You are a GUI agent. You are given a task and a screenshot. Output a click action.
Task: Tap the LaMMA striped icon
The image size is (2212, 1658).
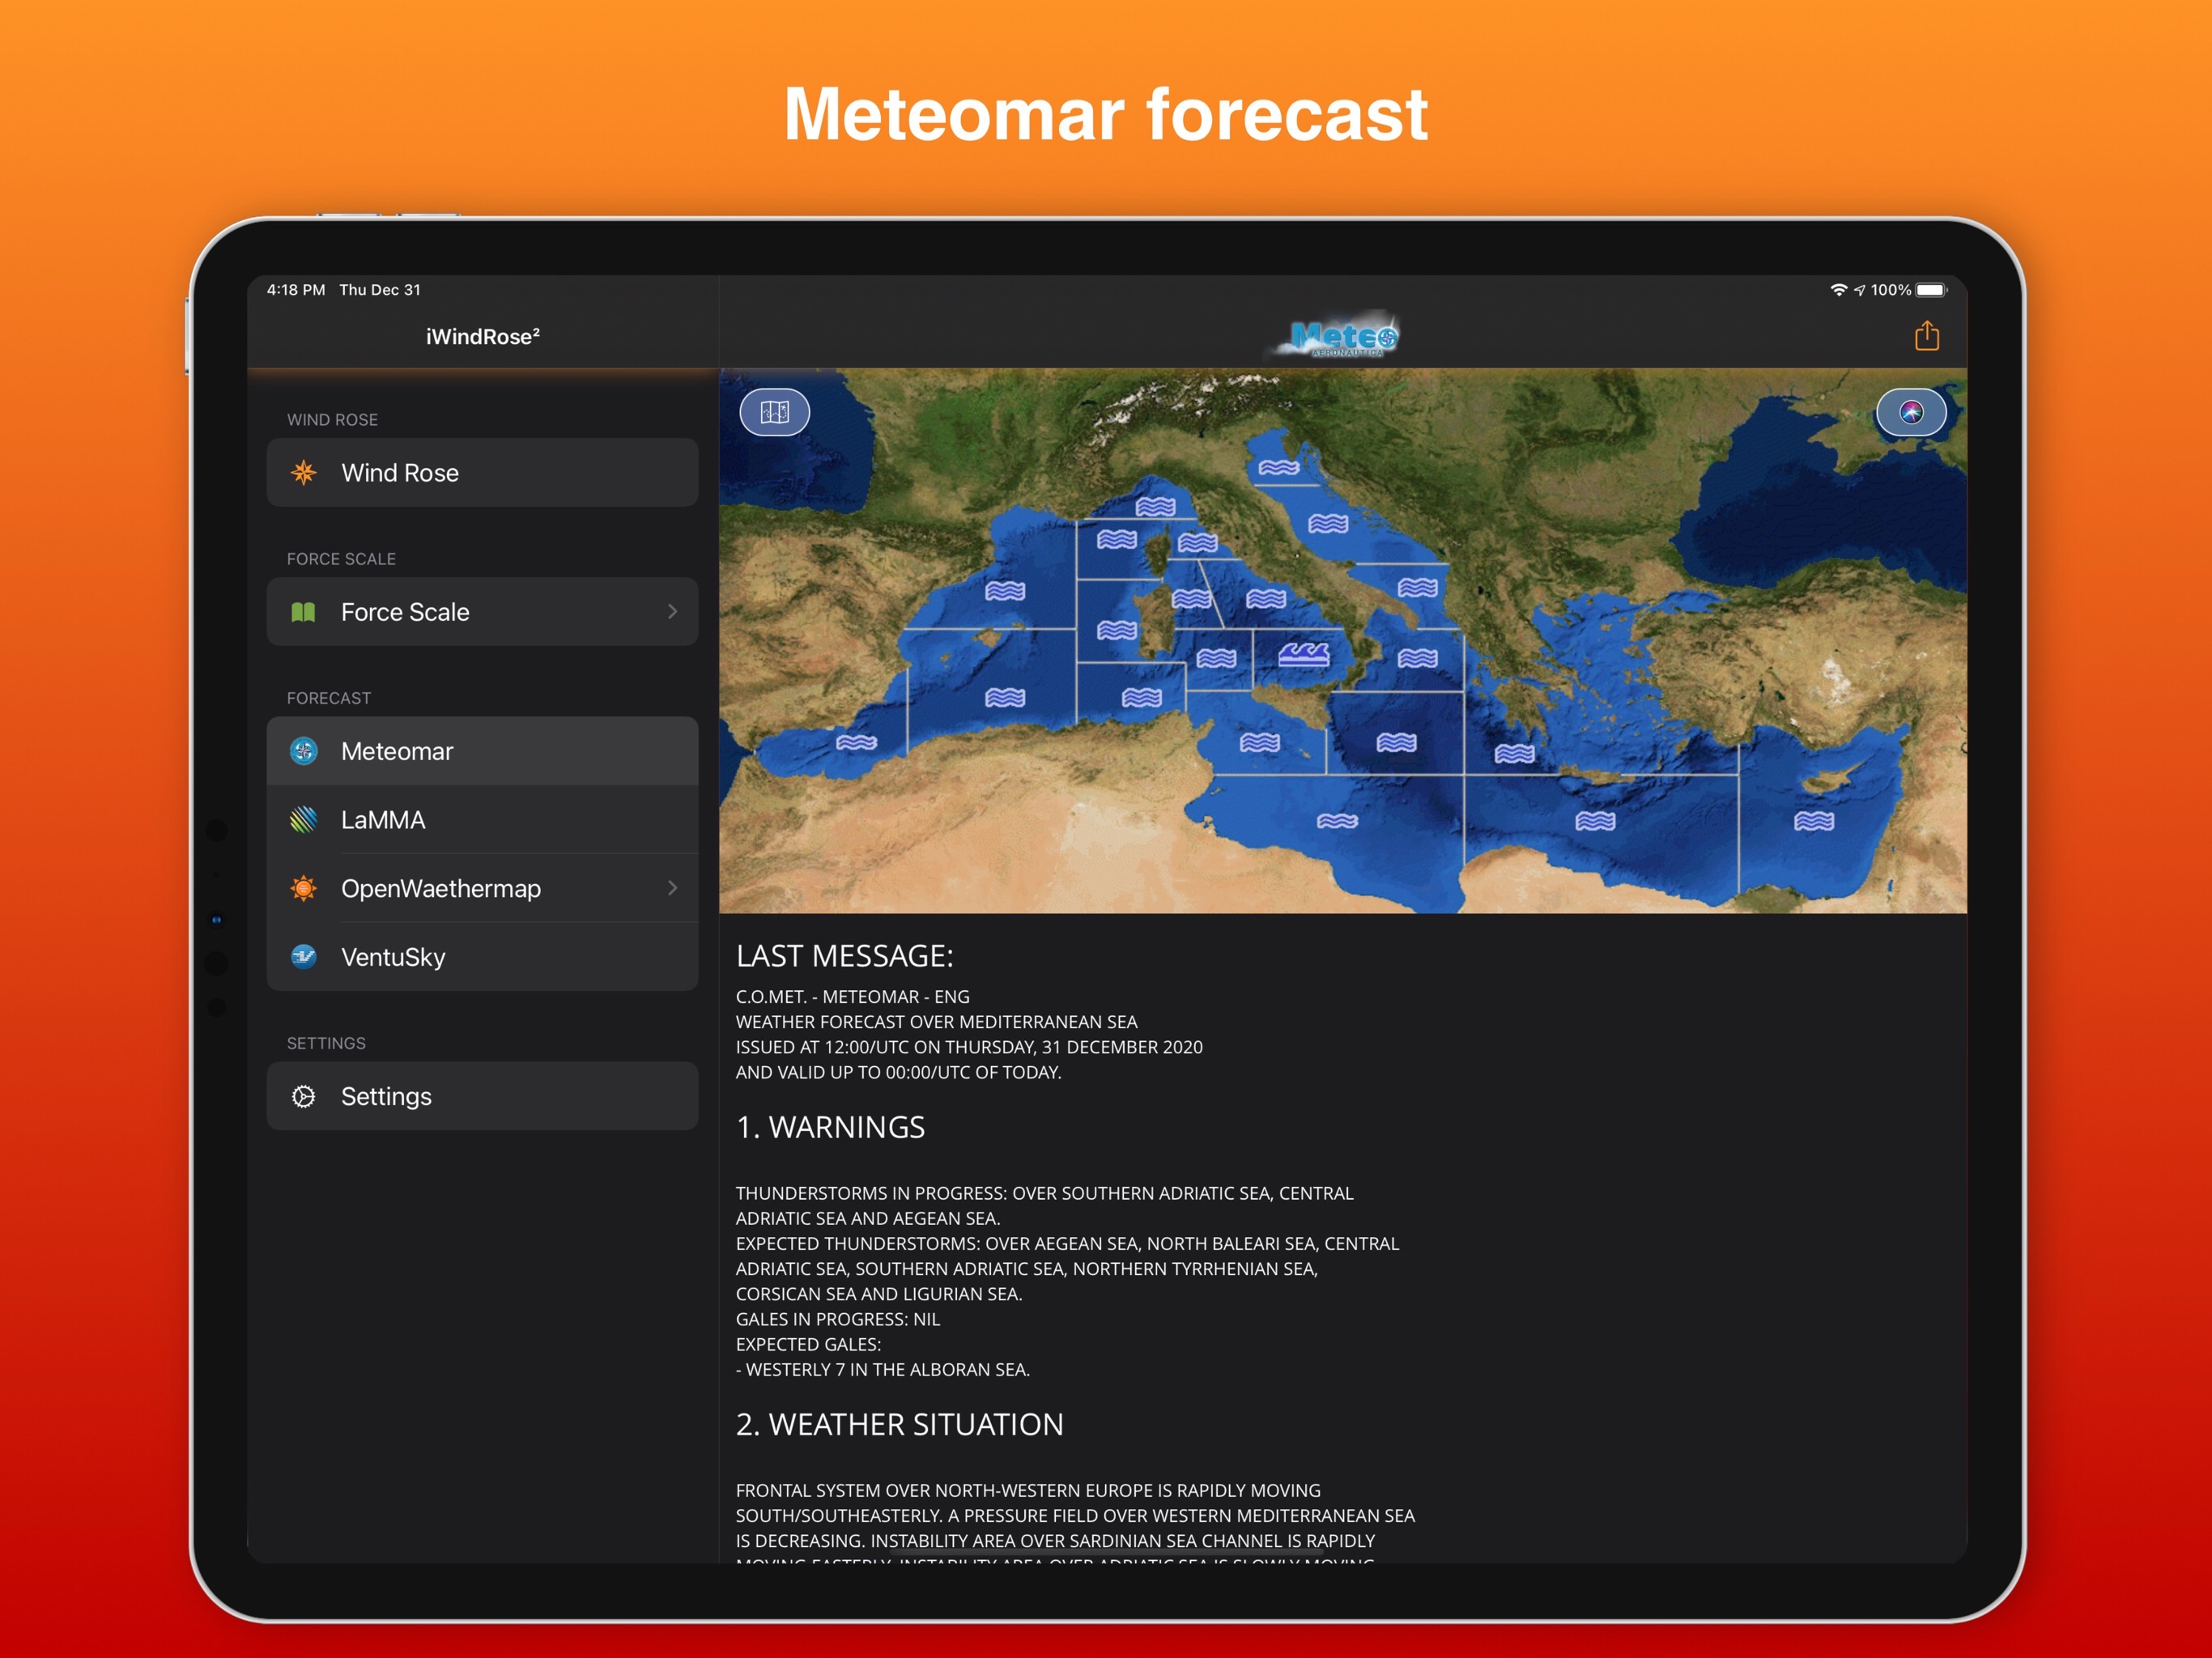click(303, 820)
